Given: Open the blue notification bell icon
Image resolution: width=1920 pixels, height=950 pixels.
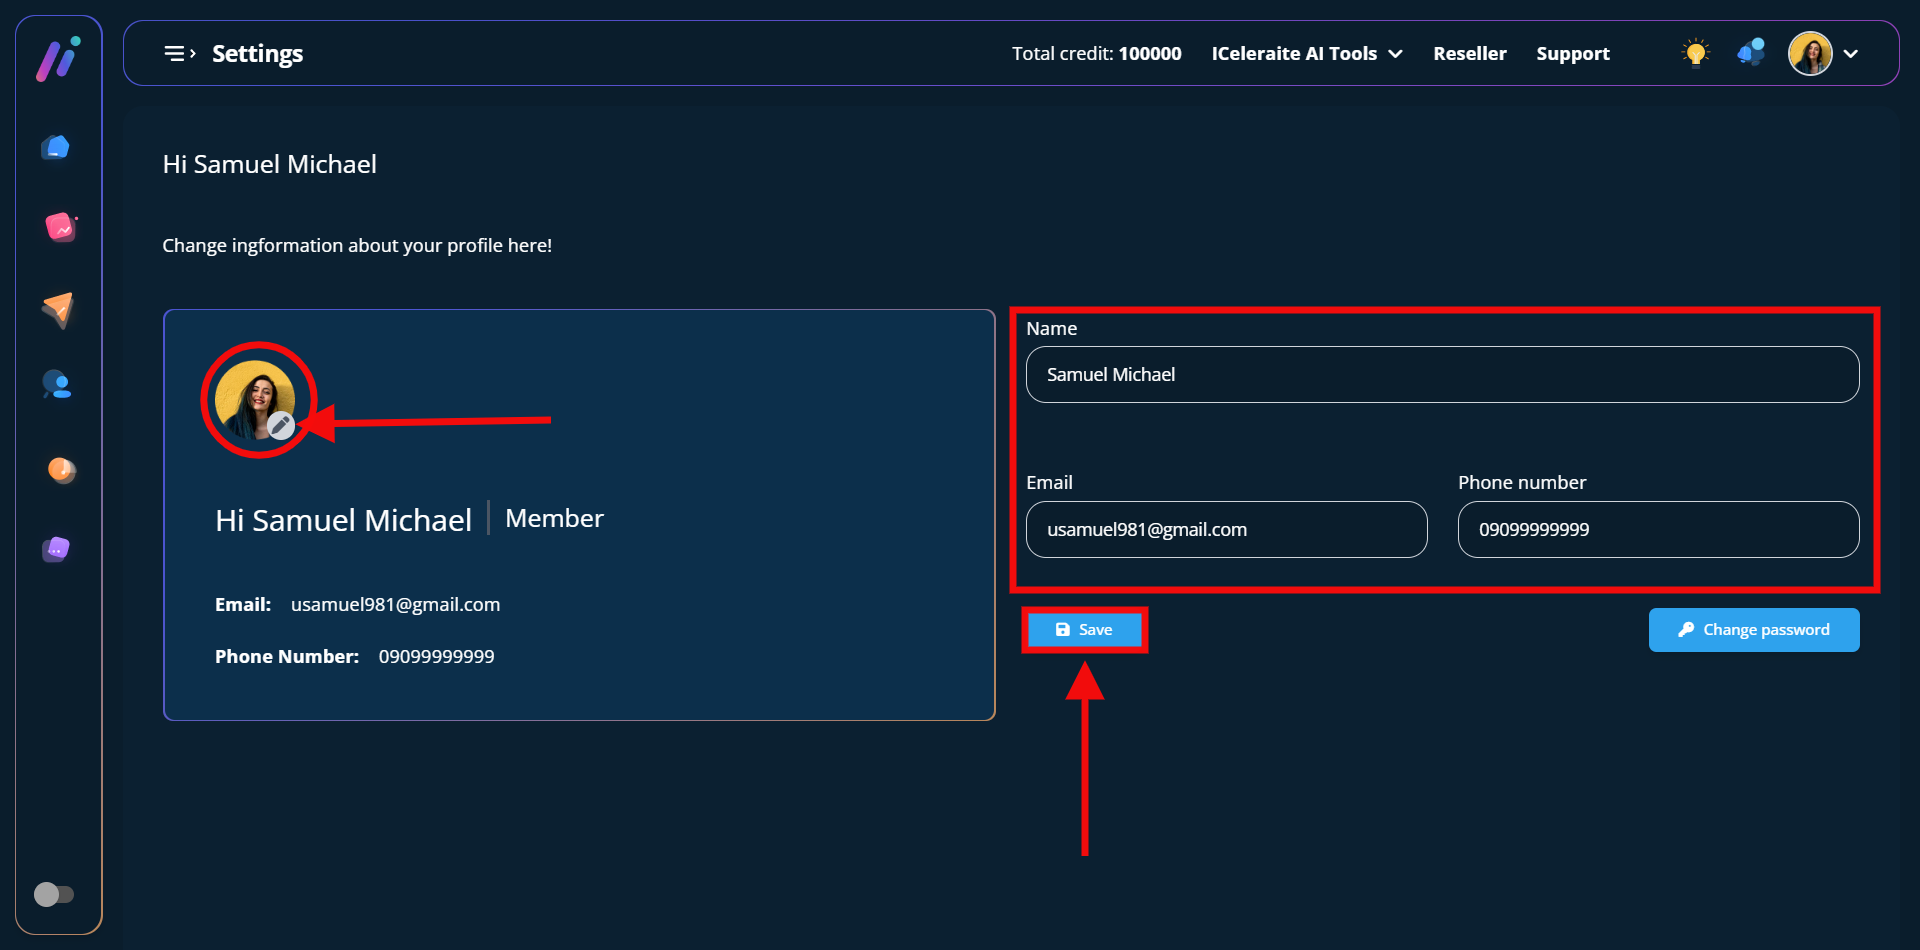Looking at the screenshot, I should coord(1751,53).
